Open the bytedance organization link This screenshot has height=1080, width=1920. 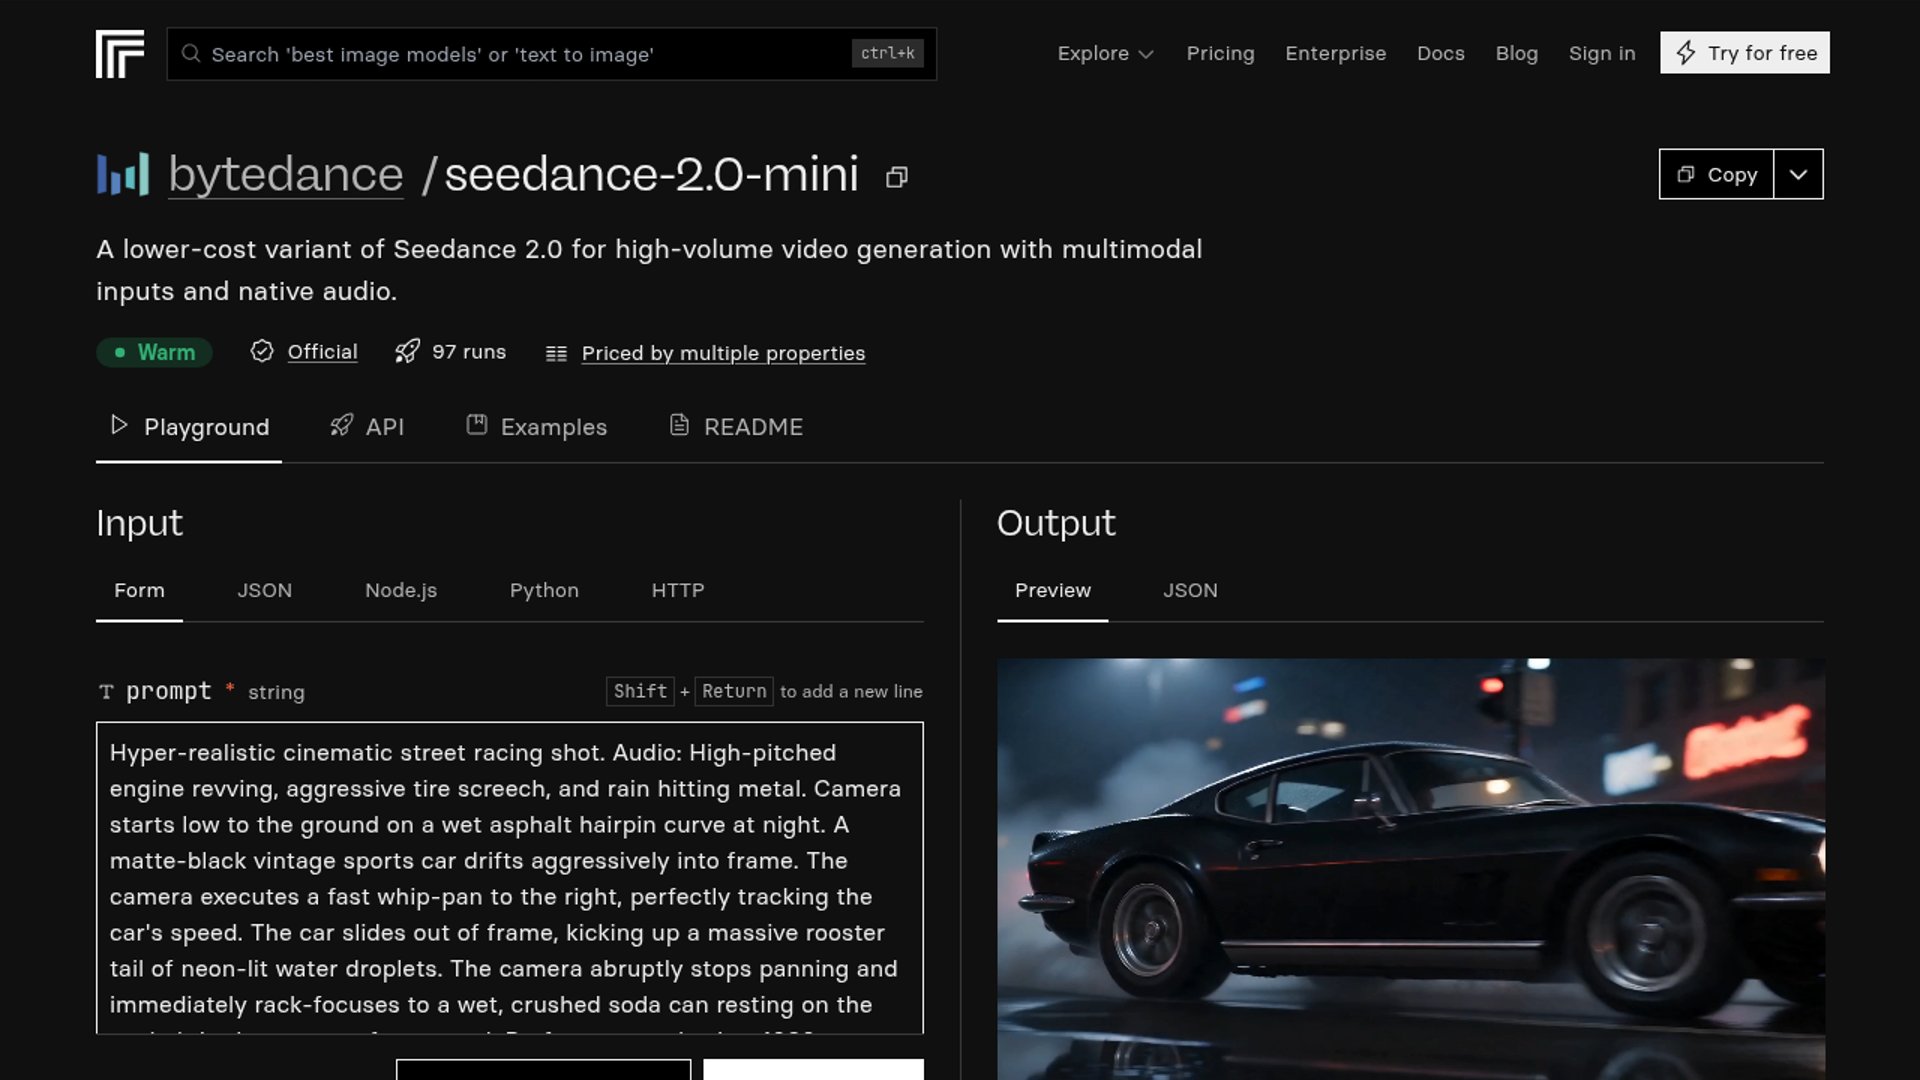point(286,174)
